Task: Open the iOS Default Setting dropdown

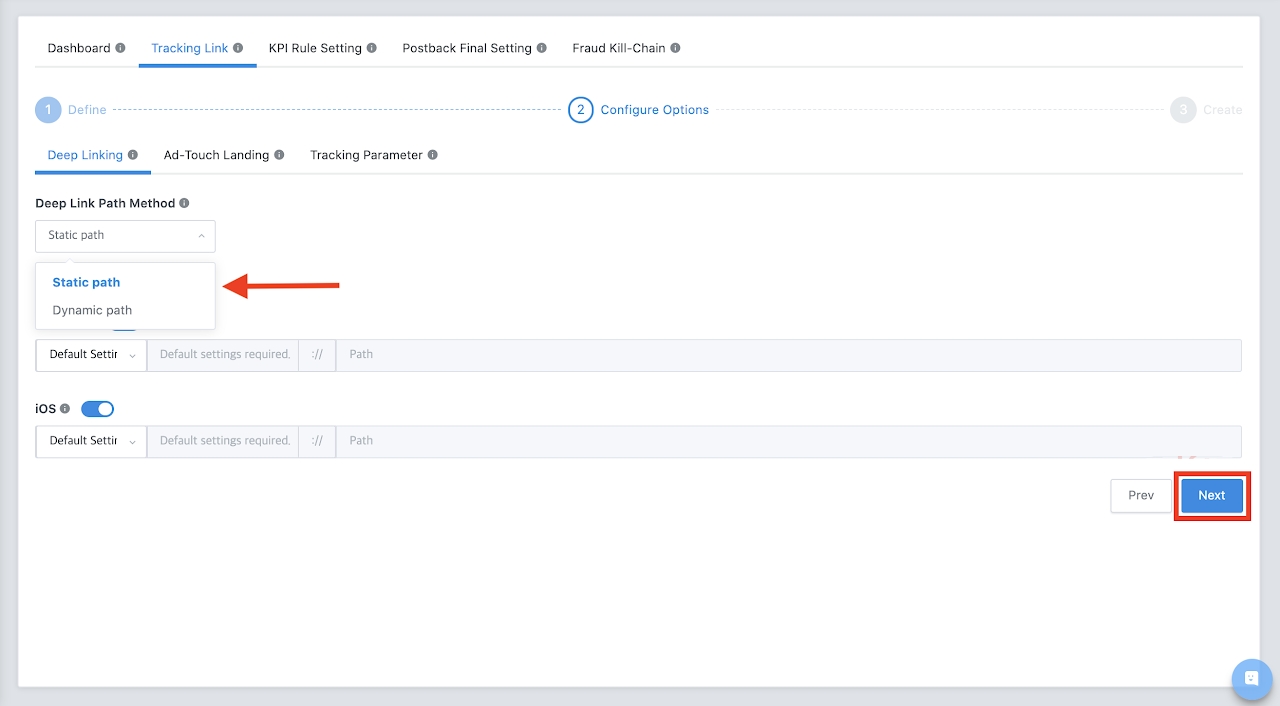Action: point(91,441)
